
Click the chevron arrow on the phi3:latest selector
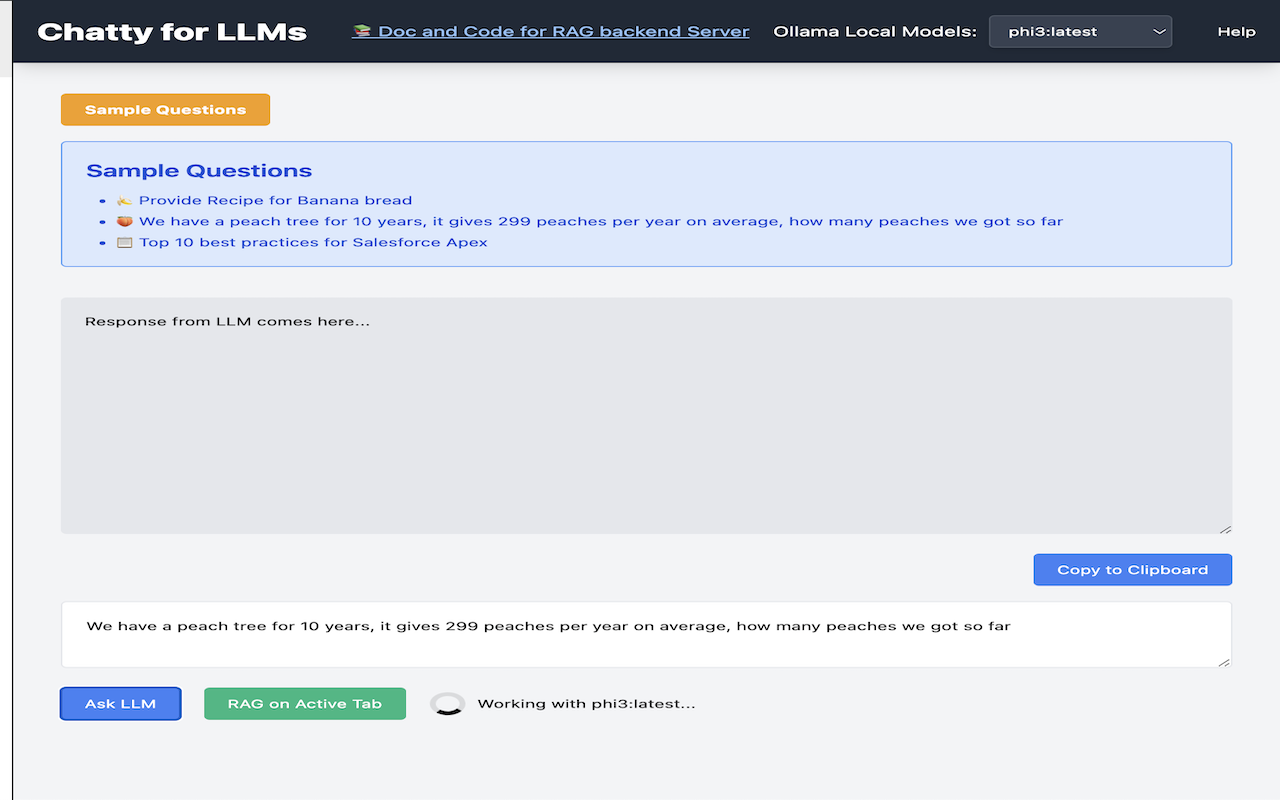click(x=1159, y=31)
